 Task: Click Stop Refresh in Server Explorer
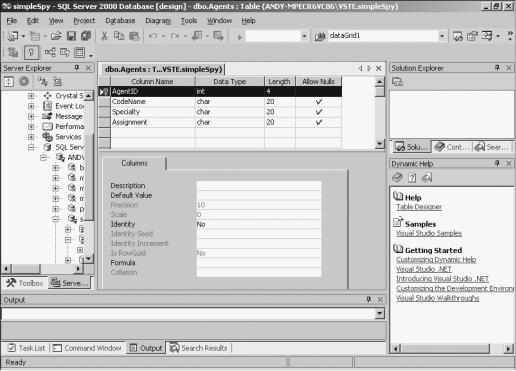point(24,81)
